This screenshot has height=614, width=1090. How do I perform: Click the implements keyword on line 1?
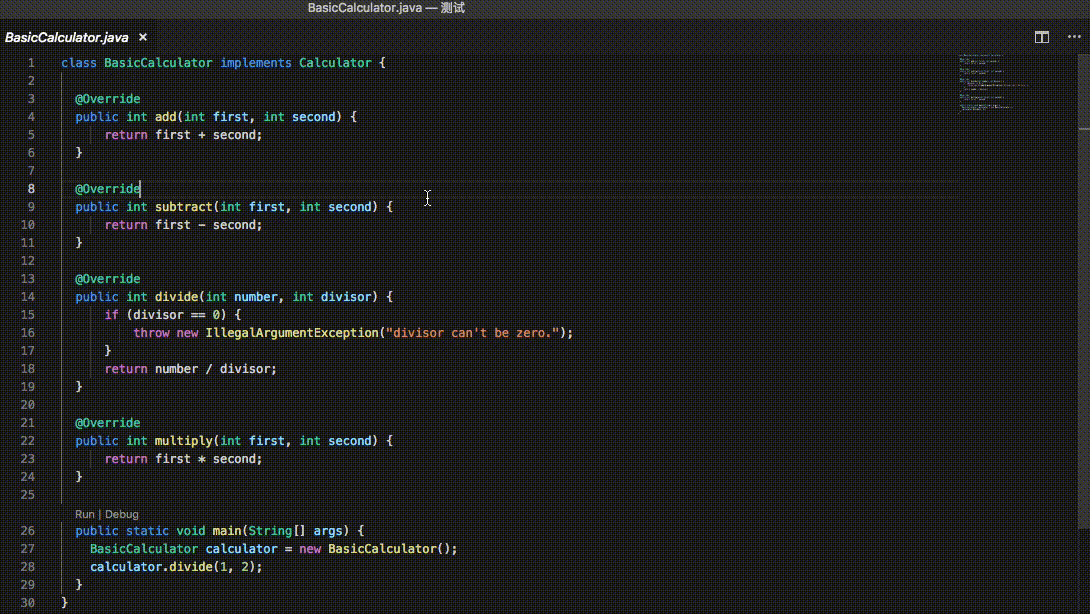[256, 63]
